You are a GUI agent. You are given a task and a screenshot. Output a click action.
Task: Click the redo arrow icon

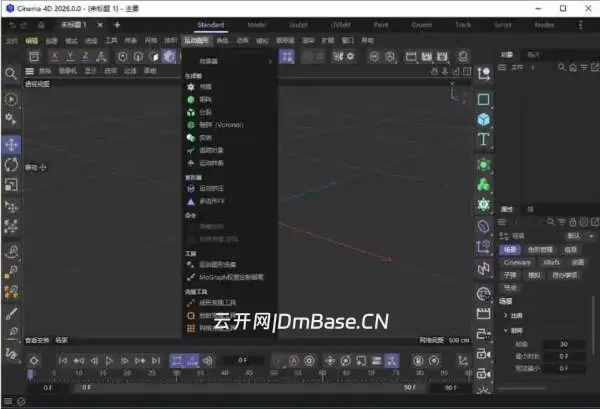[24, 25]
